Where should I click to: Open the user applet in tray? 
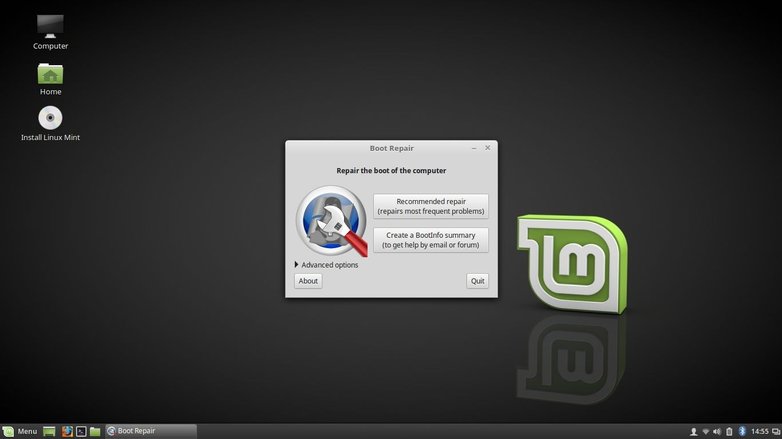pyautogui.click(x=693, y=432)
